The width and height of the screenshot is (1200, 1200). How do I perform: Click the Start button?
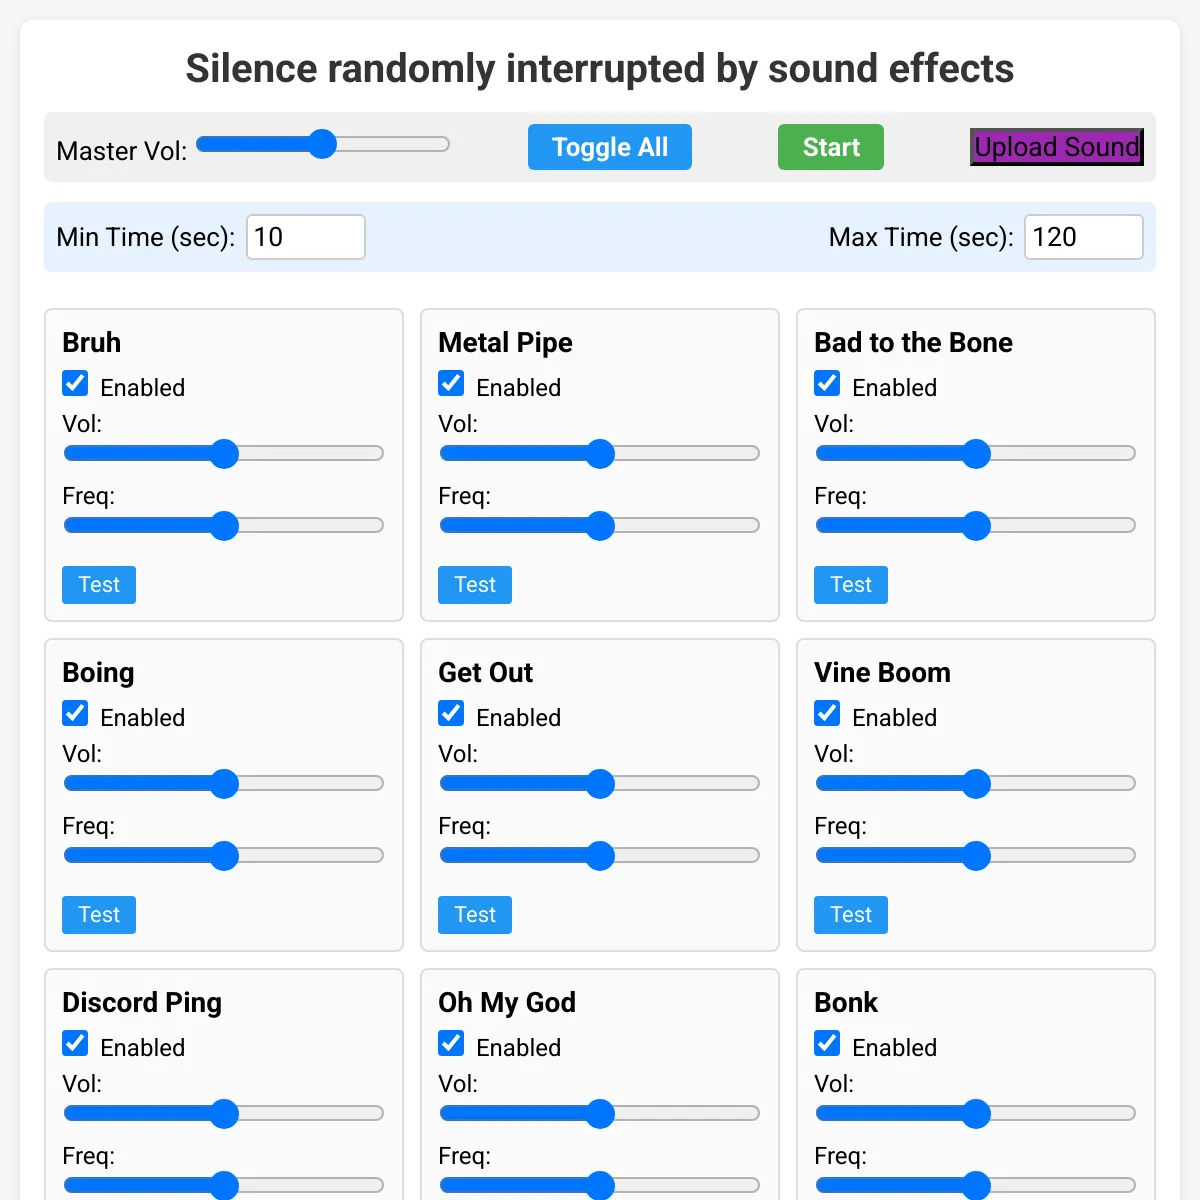(830, 147)
